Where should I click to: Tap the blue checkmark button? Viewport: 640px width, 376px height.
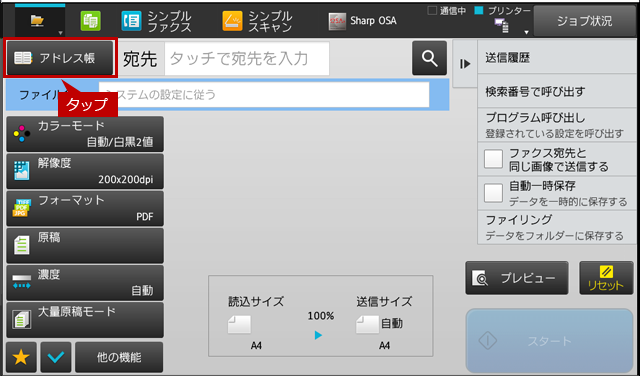(56, 357)
